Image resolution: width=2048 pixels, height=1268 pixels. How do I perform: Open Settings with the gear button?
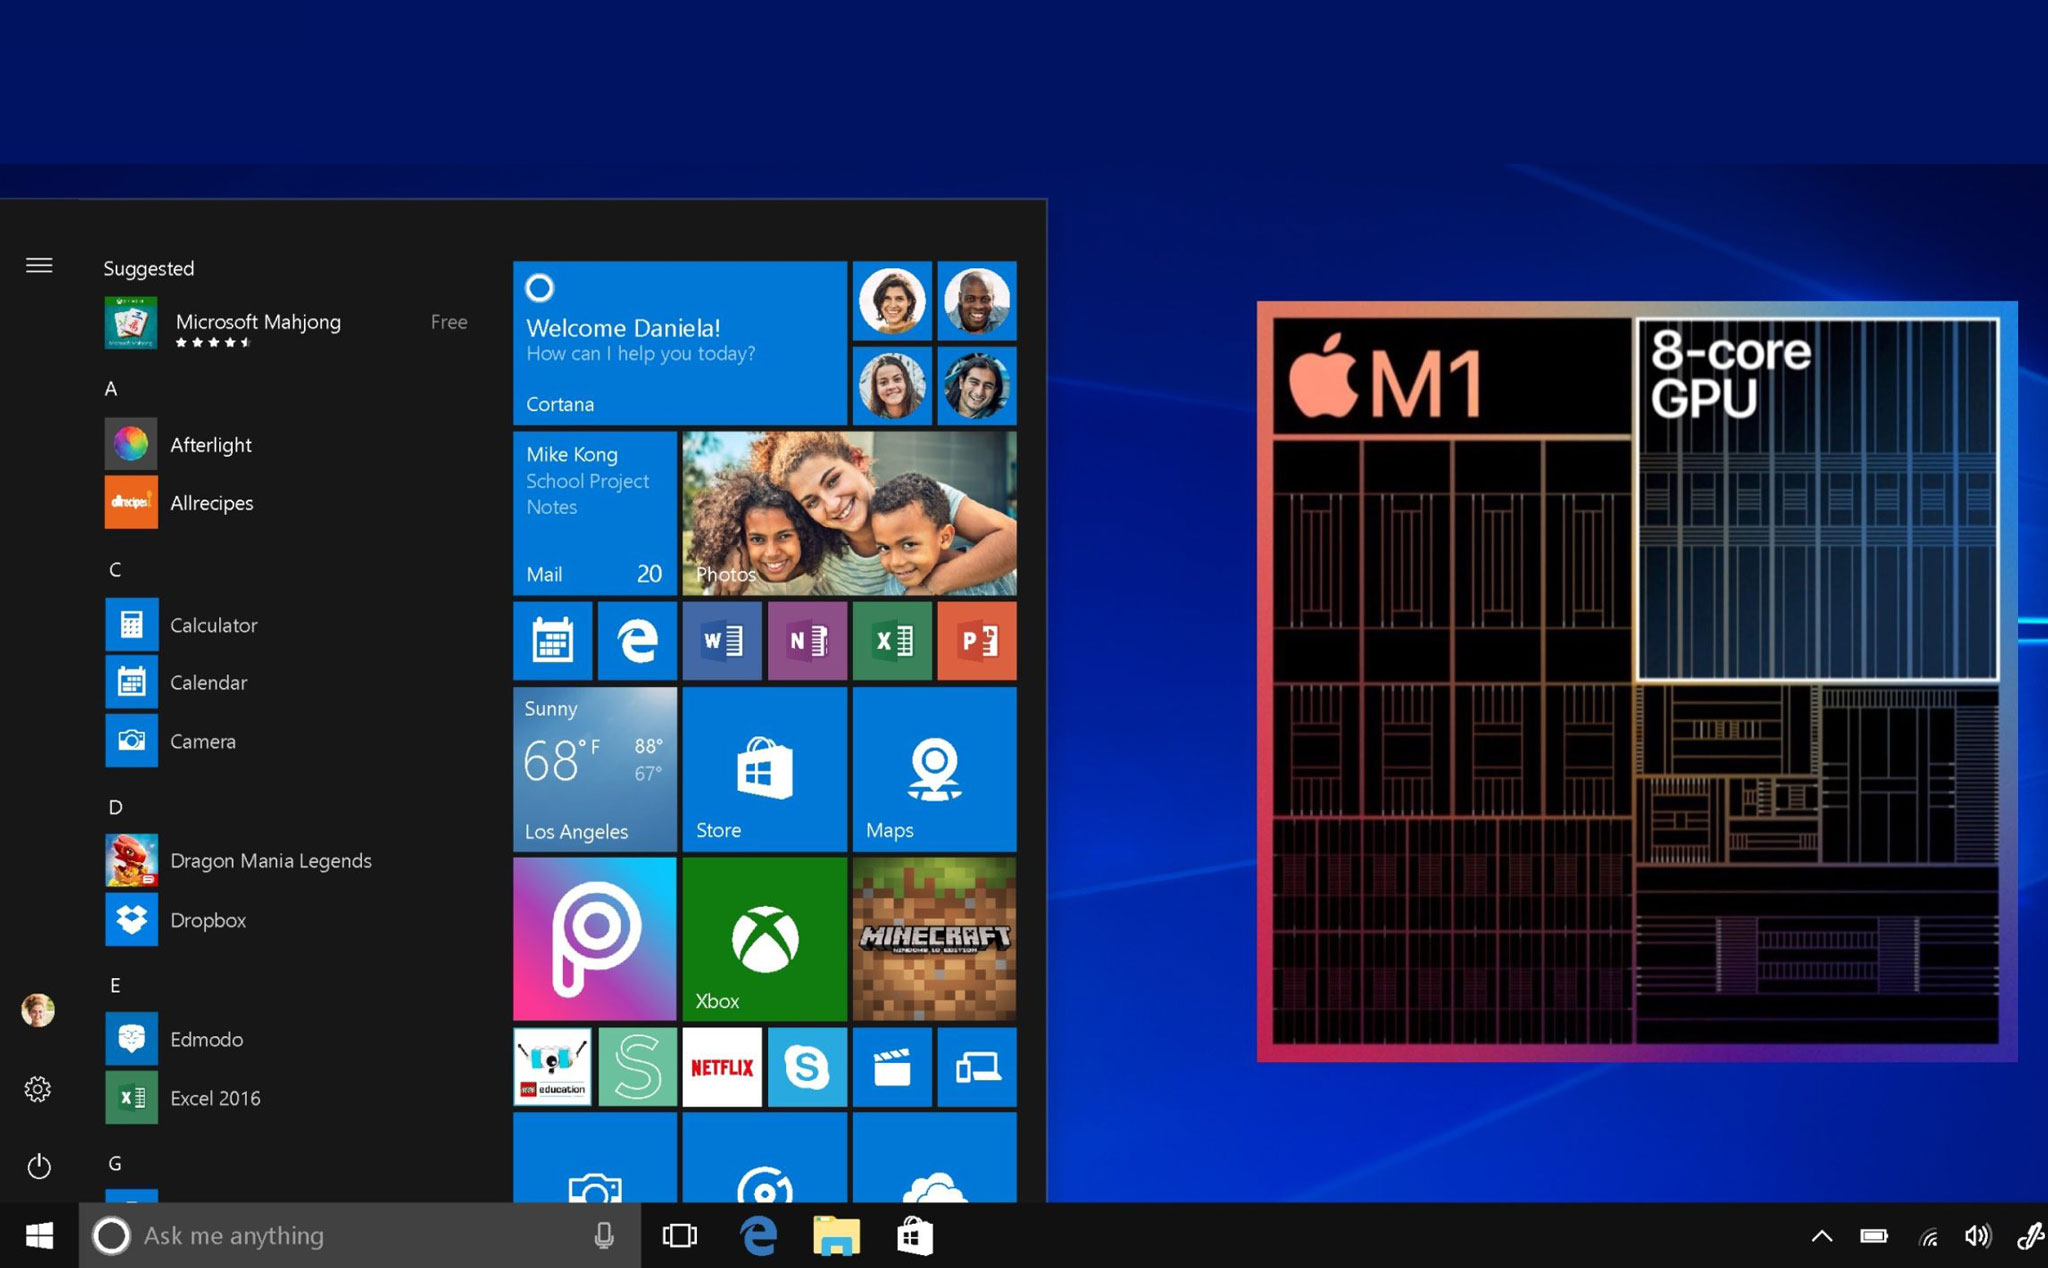pos(38,1089)
